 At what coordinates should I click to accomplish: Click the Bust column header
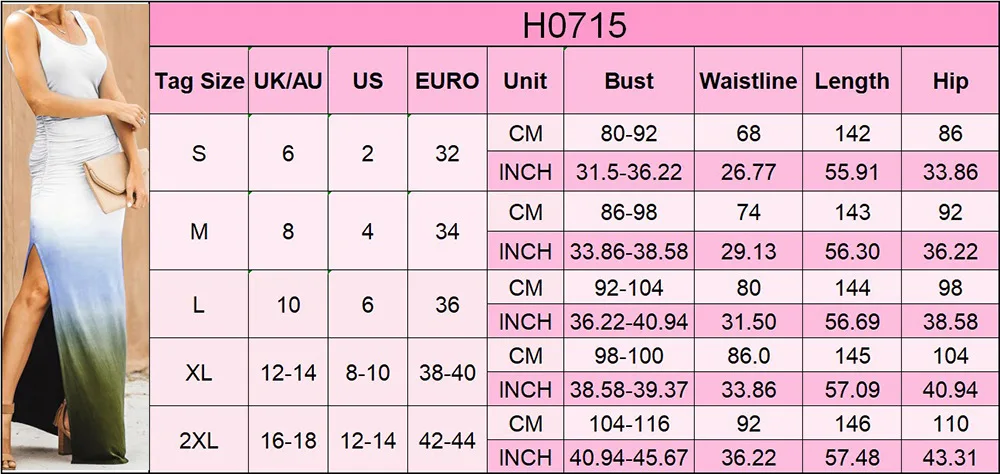coord(629,81)
